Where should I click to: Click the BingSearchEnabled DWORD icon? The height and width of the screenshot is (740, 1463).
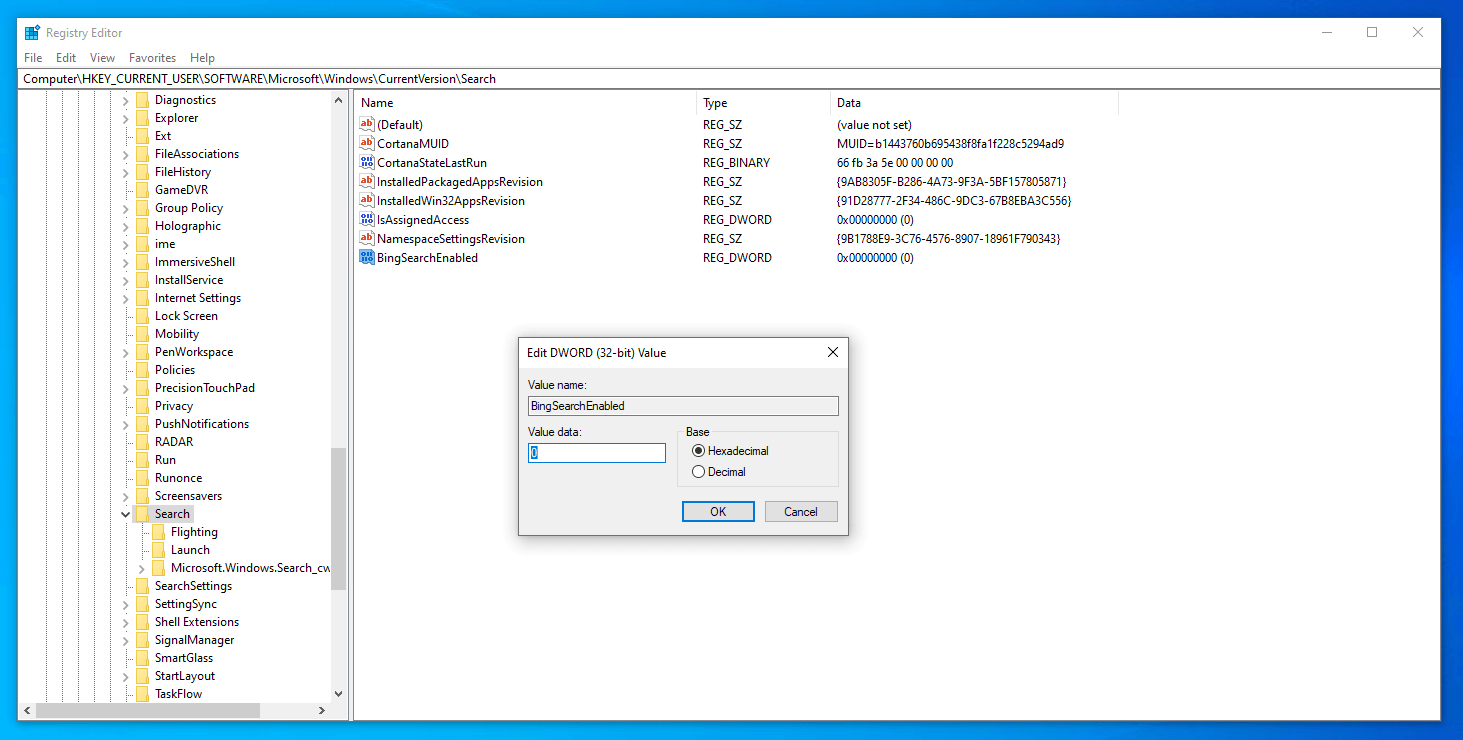click(x=366, y=258)
